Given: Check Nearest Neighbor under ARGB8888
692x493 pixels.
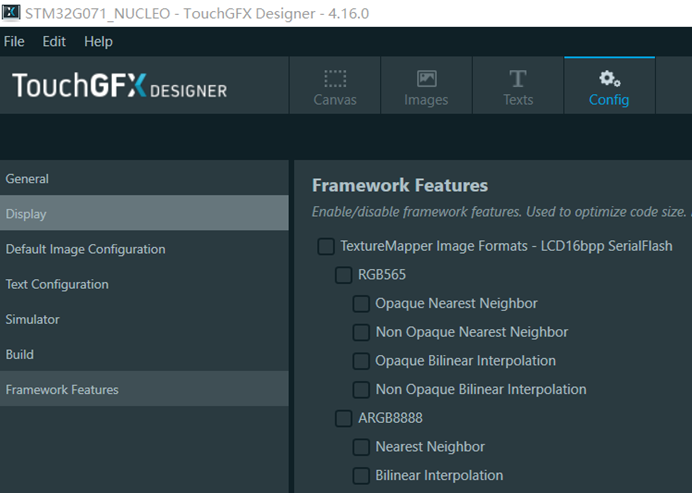Looking at the screenshot, I should pos(361,447).
